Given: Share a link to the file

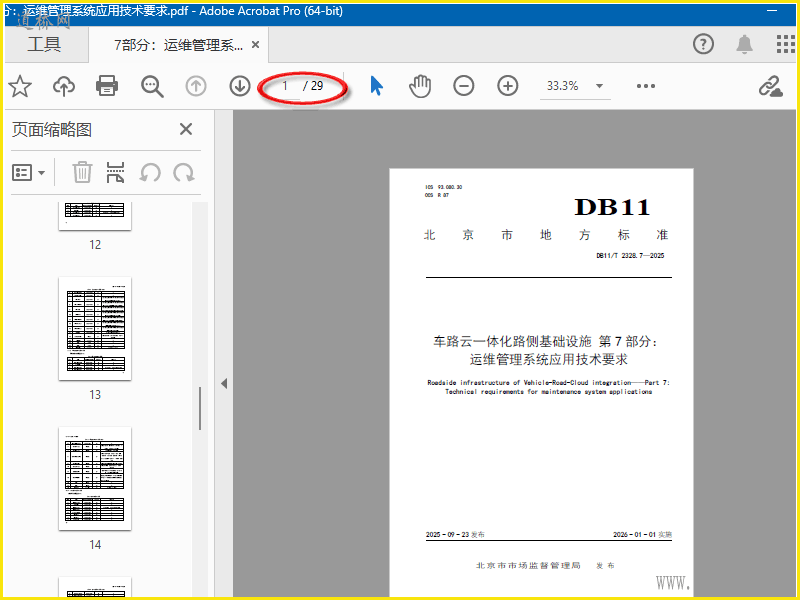Looking at the screenshot, I should (771, 86).
